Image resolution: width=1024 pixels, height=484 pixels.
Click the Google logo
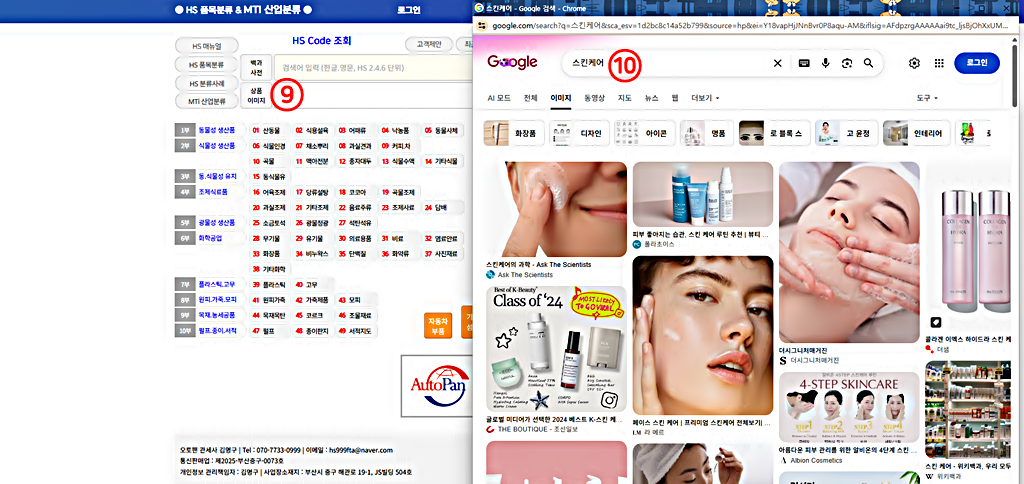512,62
